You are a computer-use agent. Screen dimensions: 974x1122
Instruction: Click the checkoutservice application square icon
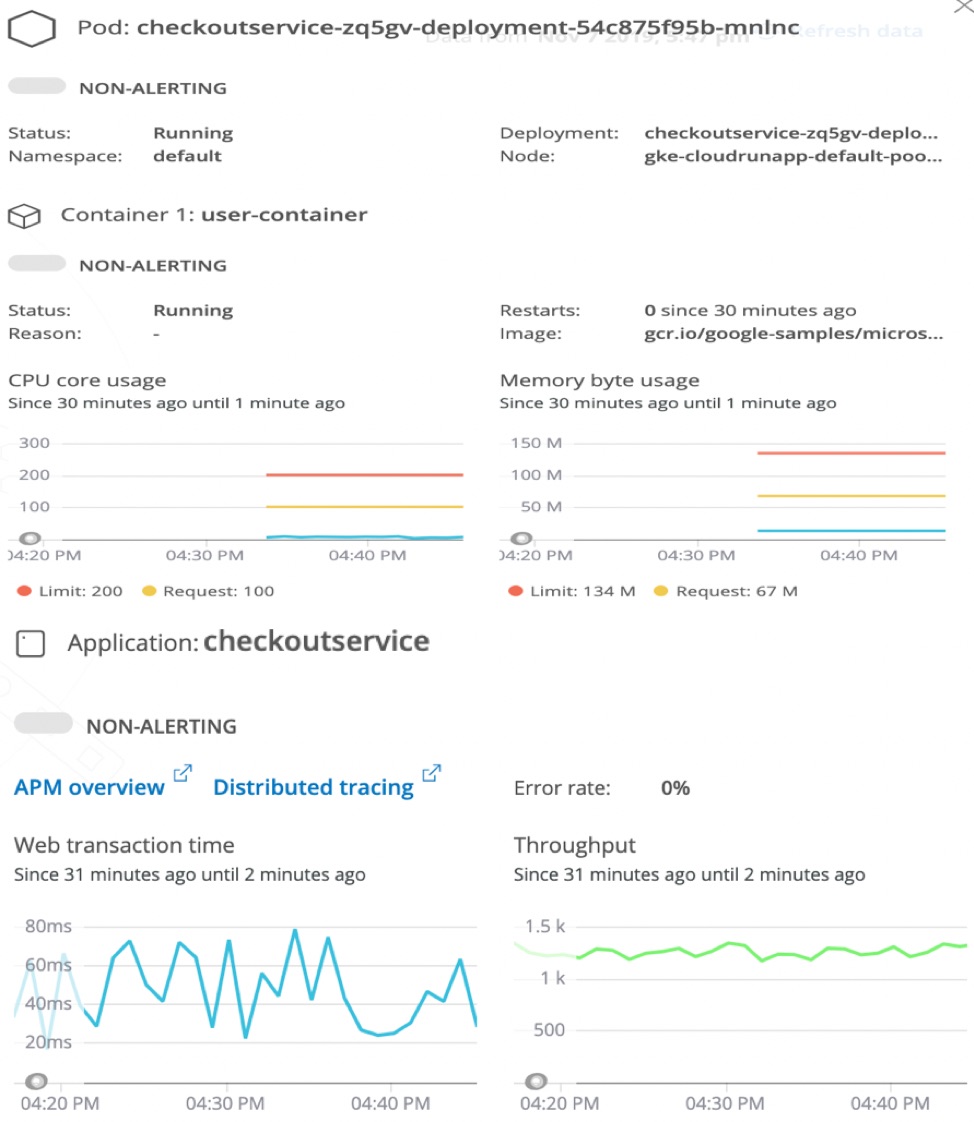(30, 643)
